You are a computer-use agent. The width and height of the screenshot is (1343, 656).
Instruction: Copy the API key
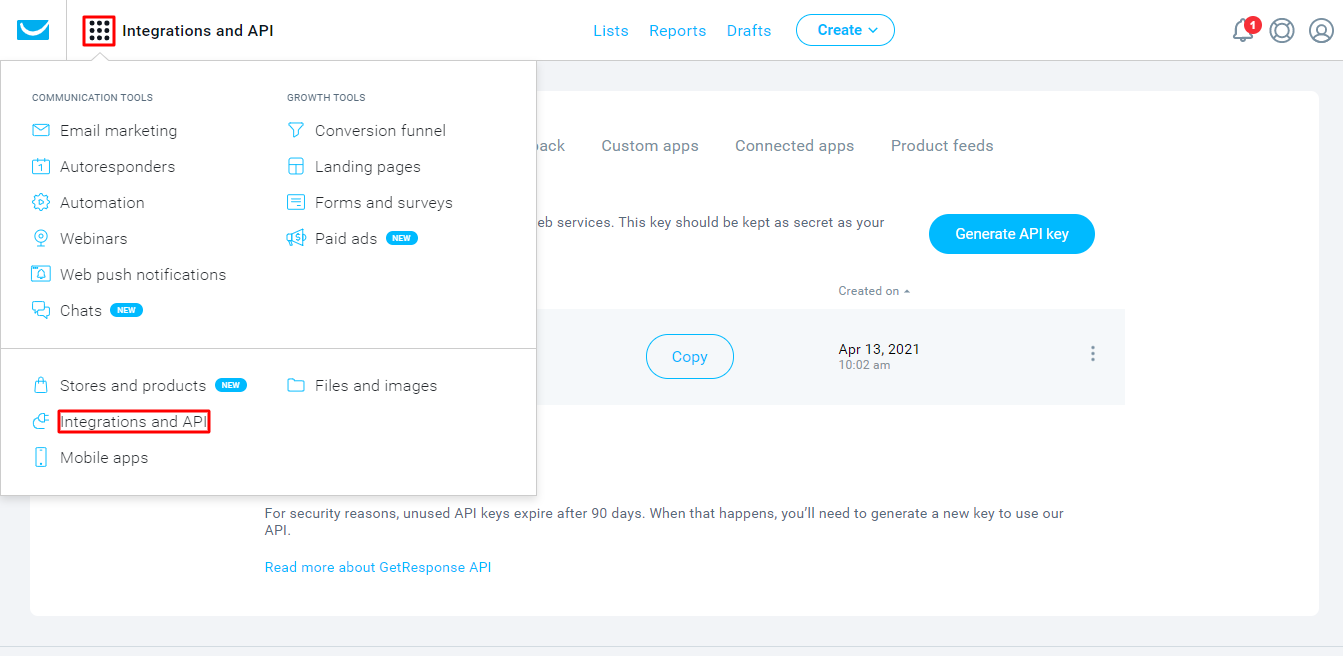690,357
